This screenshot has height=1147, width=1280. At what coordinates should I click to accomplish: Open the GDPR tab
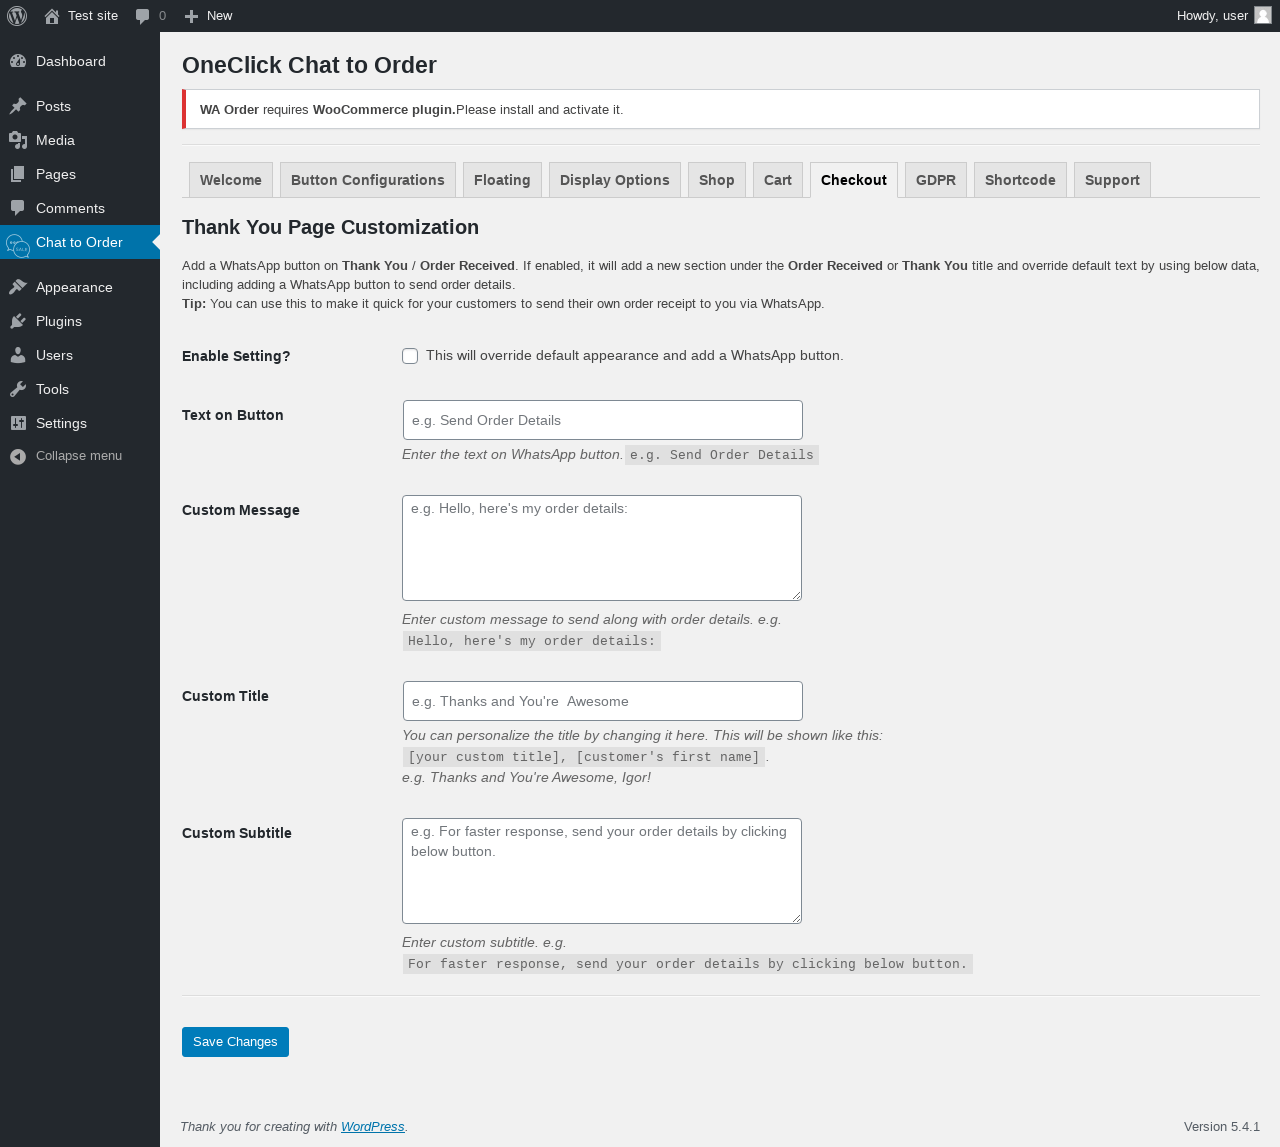pyautogui.click(x=936, y=180)
